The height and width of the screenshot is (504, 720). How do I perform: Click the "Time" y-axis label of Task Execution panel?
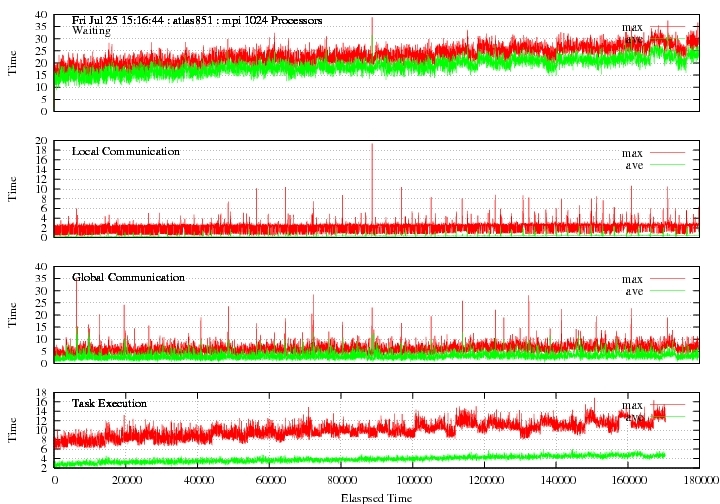click(x=12, y=430)
